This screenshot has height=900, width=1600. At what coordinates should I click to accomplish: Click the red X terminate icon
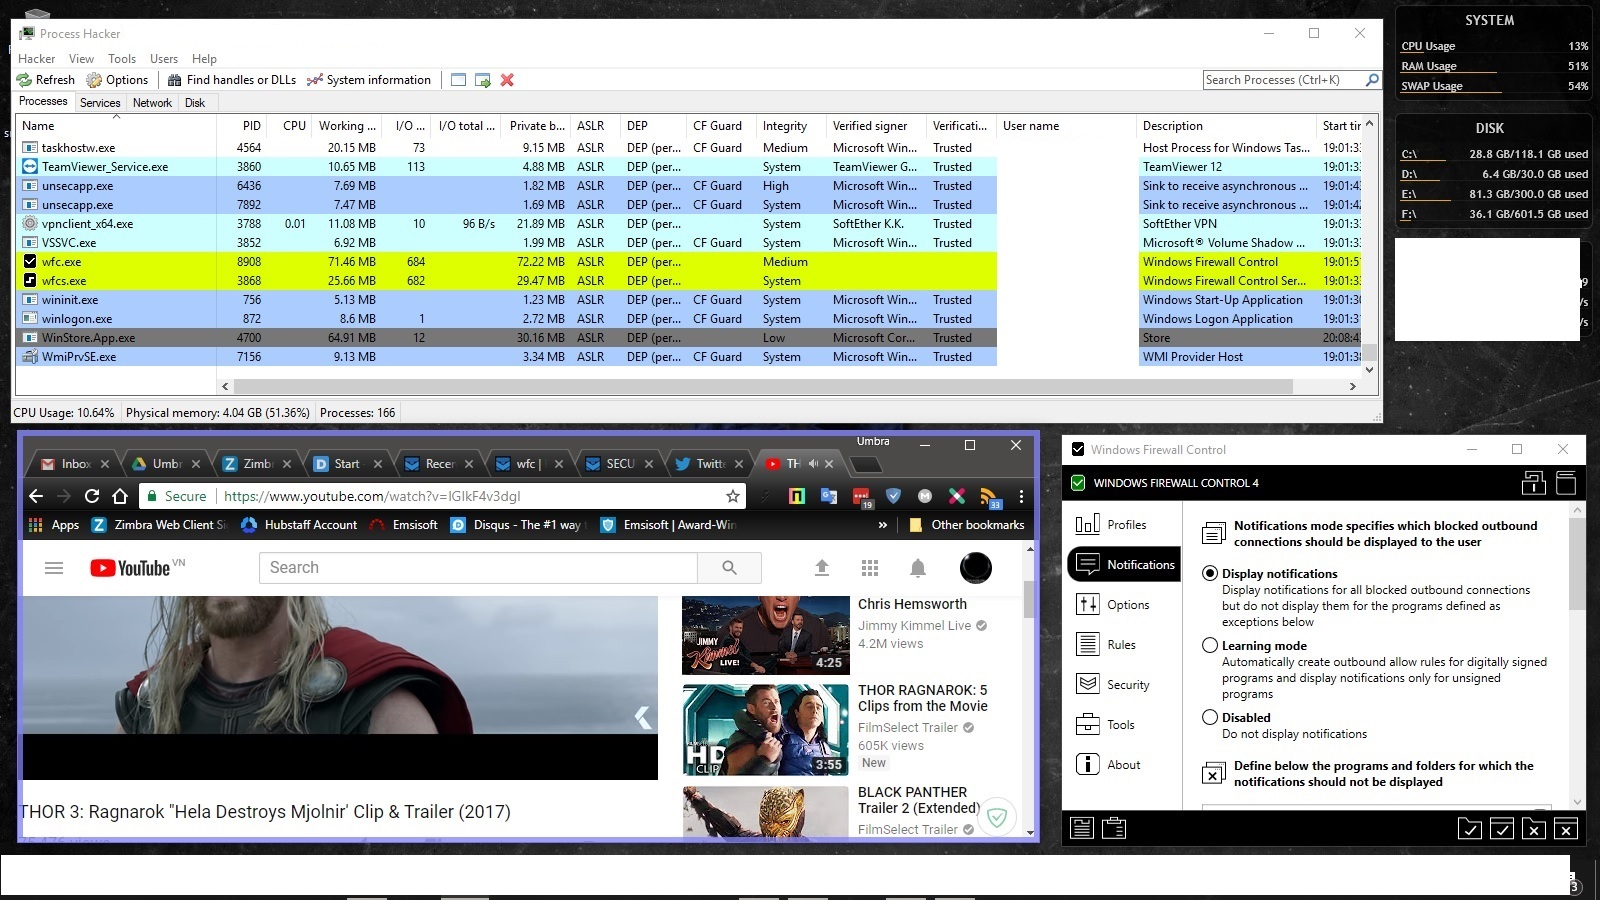click(507, 80)
